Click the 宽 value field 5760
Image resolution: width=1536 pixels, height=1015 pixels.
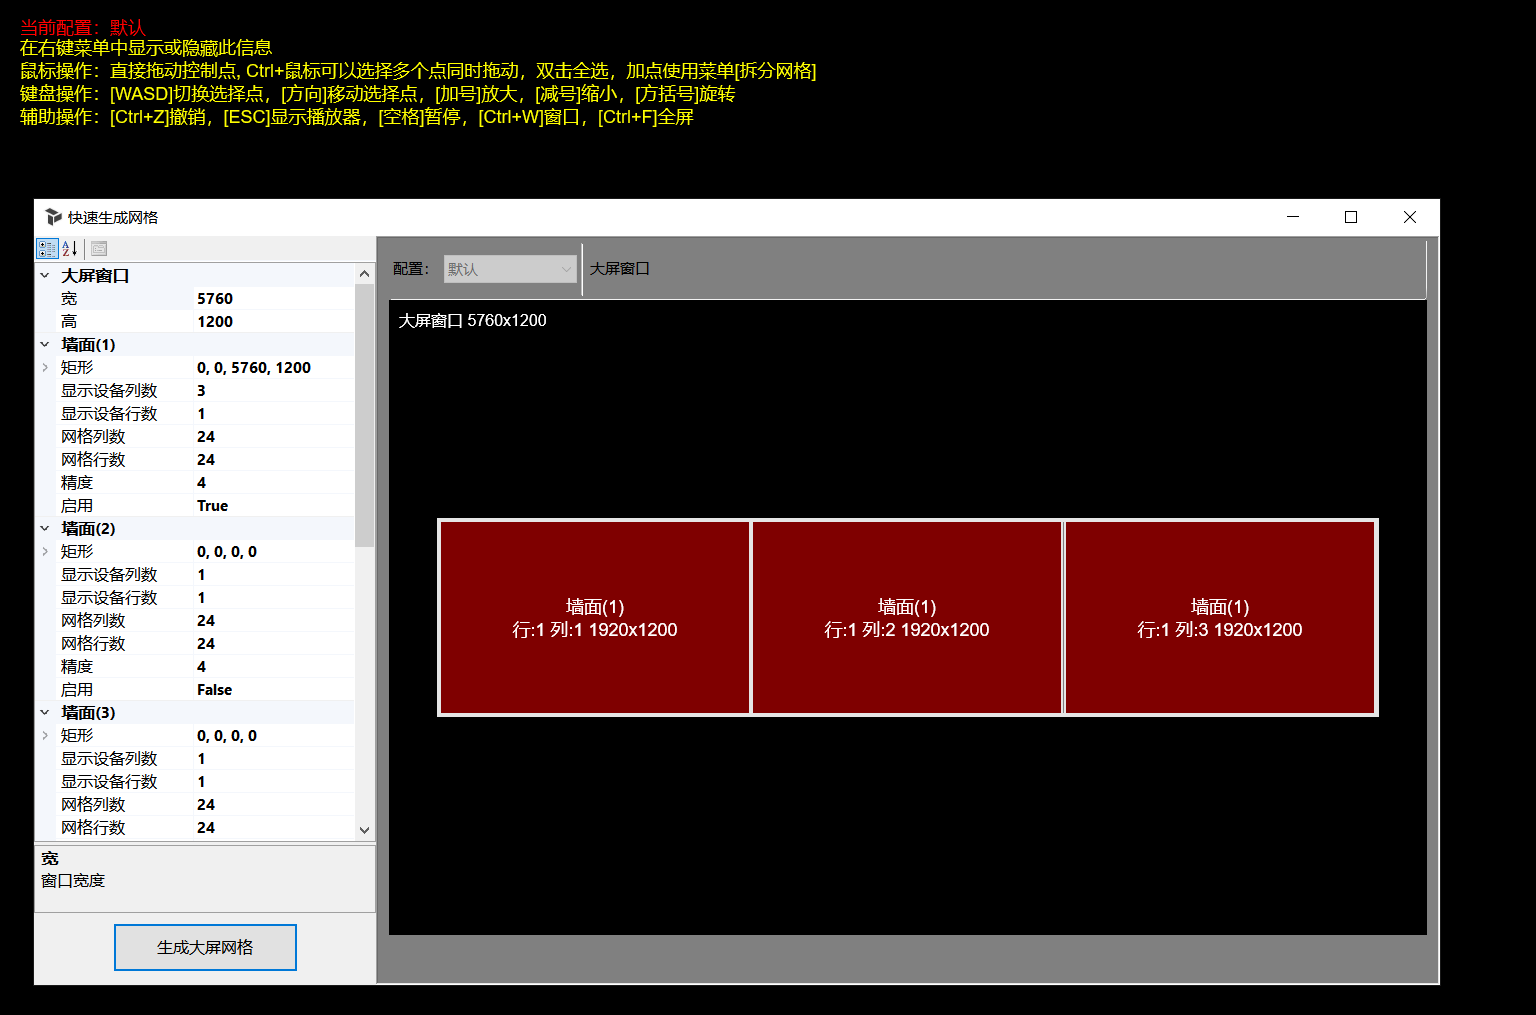272,299
